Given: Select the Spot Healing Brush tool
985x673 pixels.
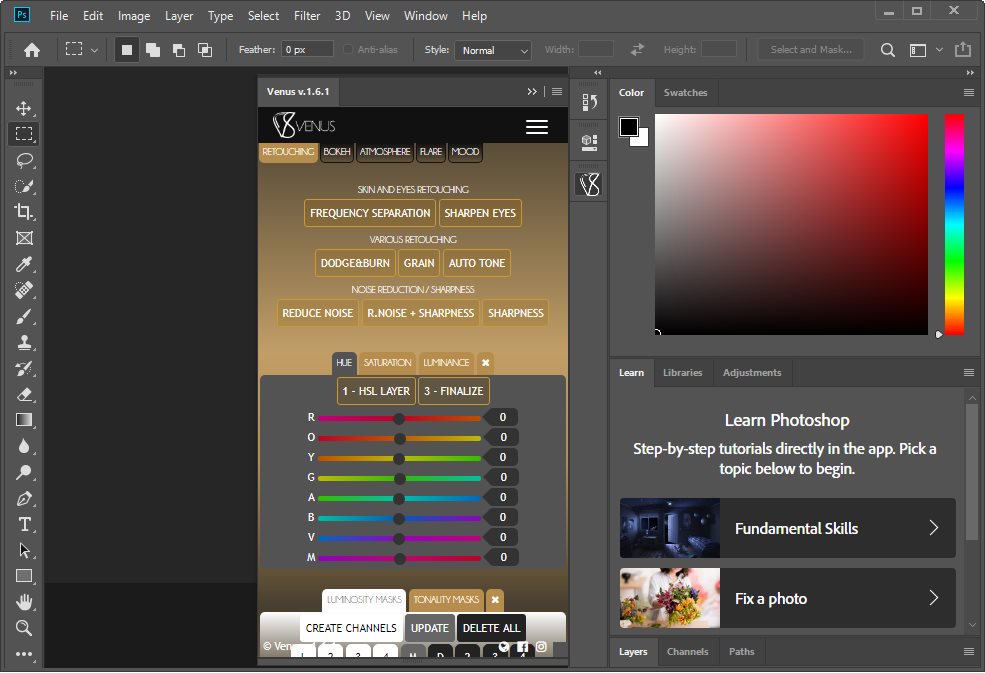Looking at the screenshot, I should (24, 290).
